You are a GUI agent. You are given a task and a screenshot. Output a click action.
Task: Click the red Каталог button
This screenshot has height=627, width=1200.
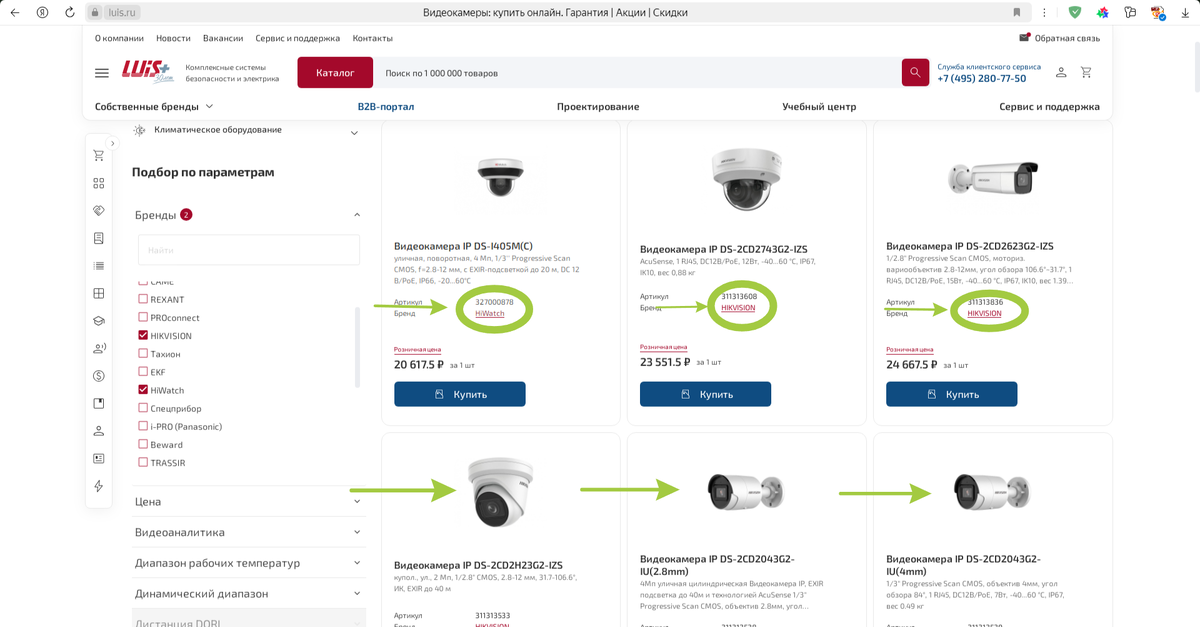335,73
